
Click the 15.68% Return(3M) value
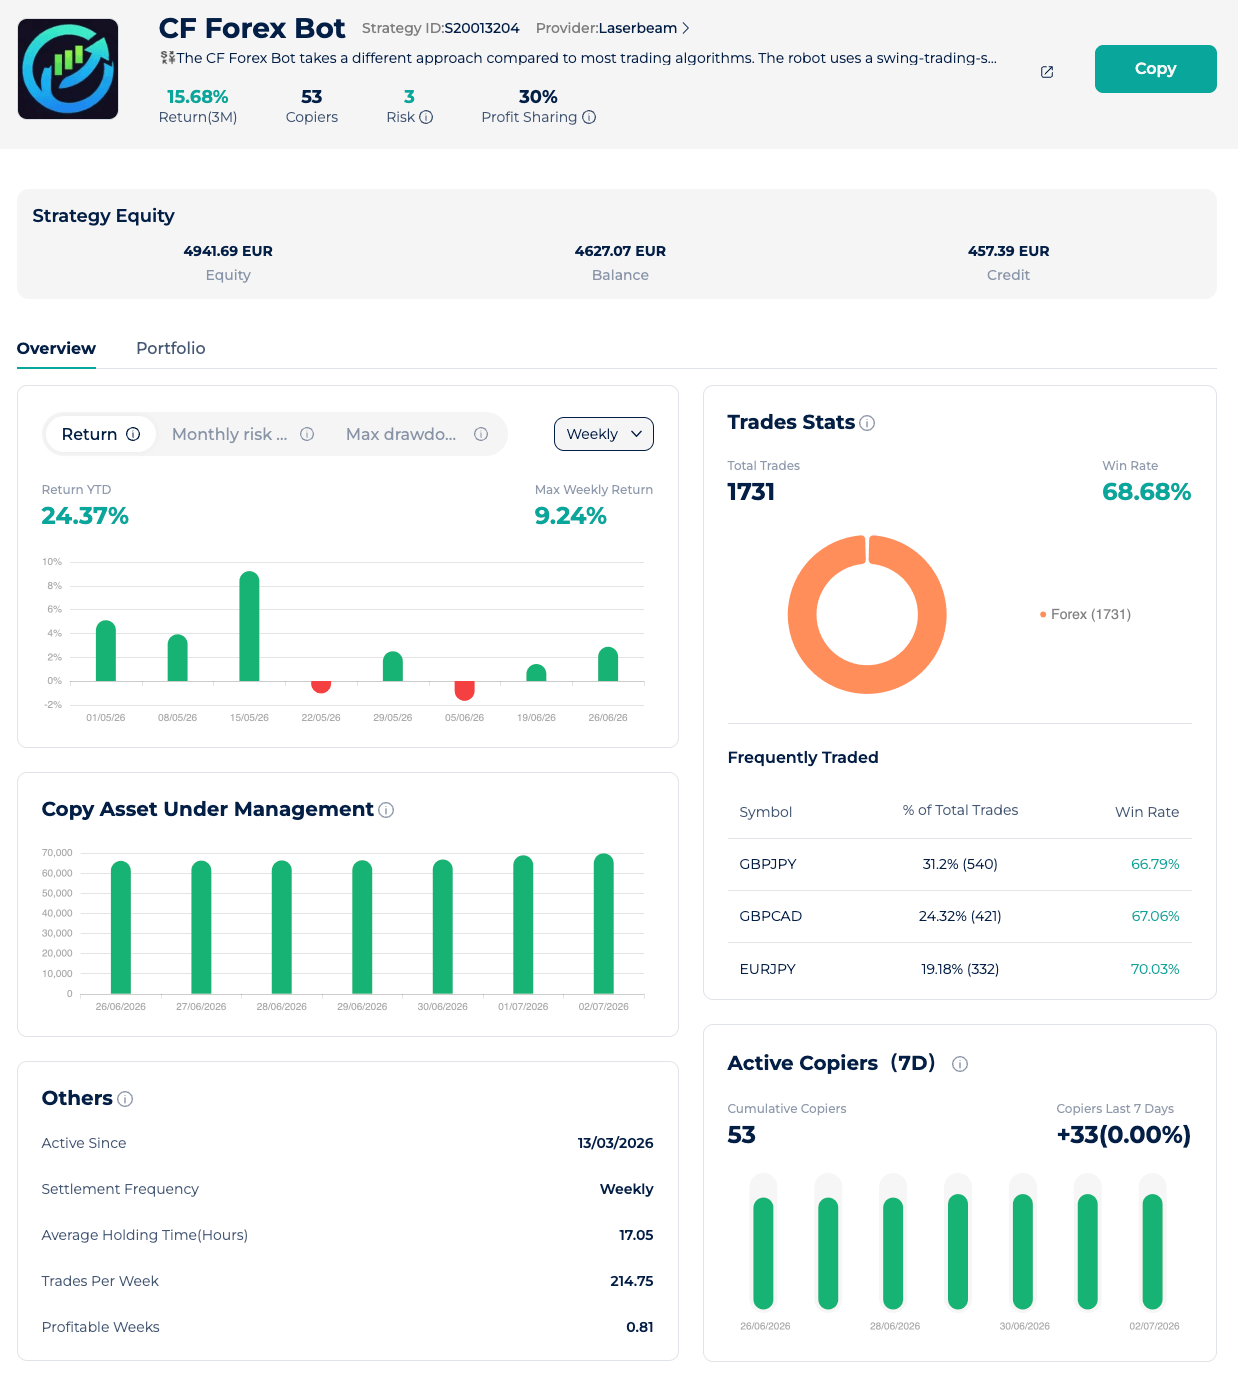pos(198,97)
